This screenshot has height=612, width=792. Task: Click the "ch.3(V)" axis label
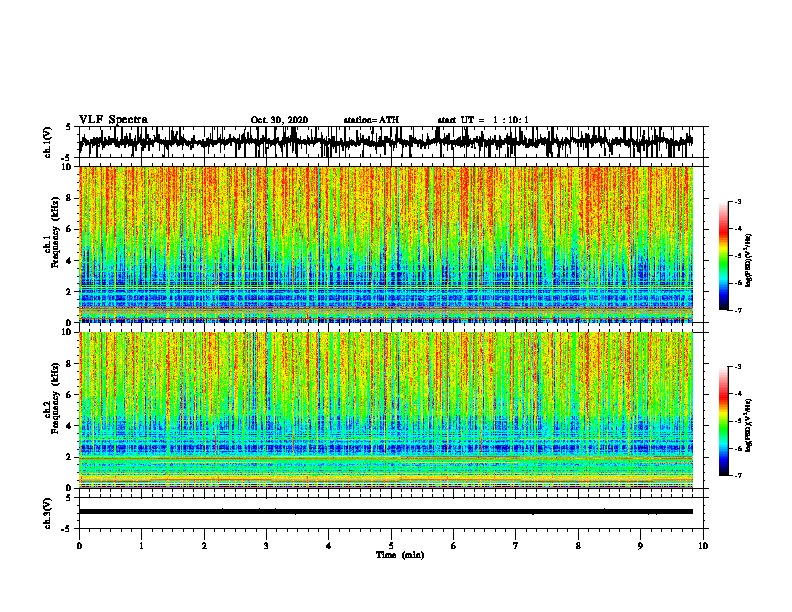coord(47,513)
